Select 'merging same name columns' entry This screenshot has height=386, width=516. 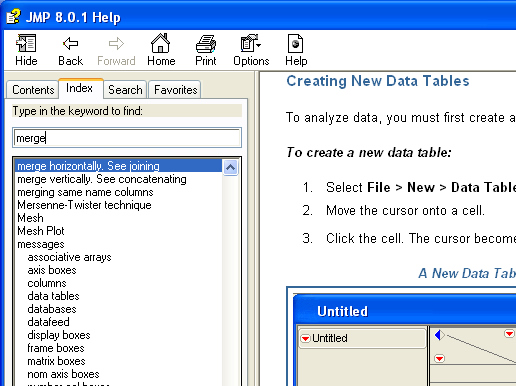pos(85,192)
